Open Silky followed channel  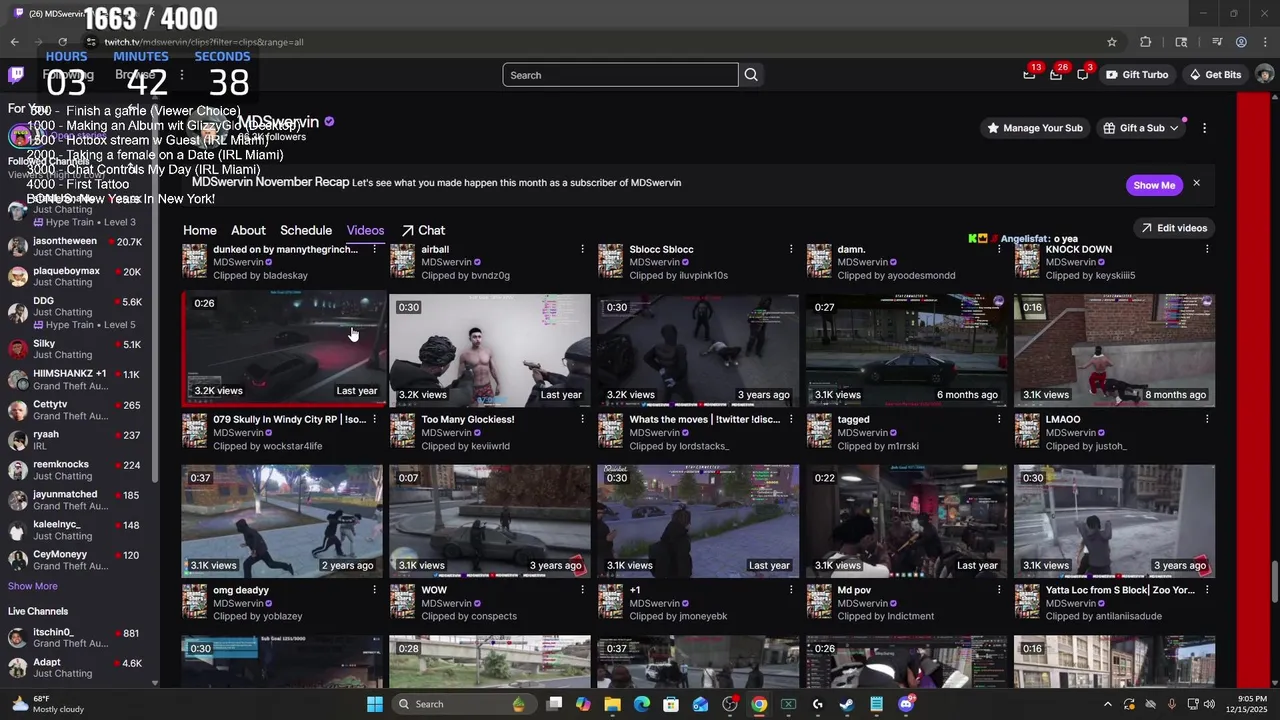click(78, 349)
